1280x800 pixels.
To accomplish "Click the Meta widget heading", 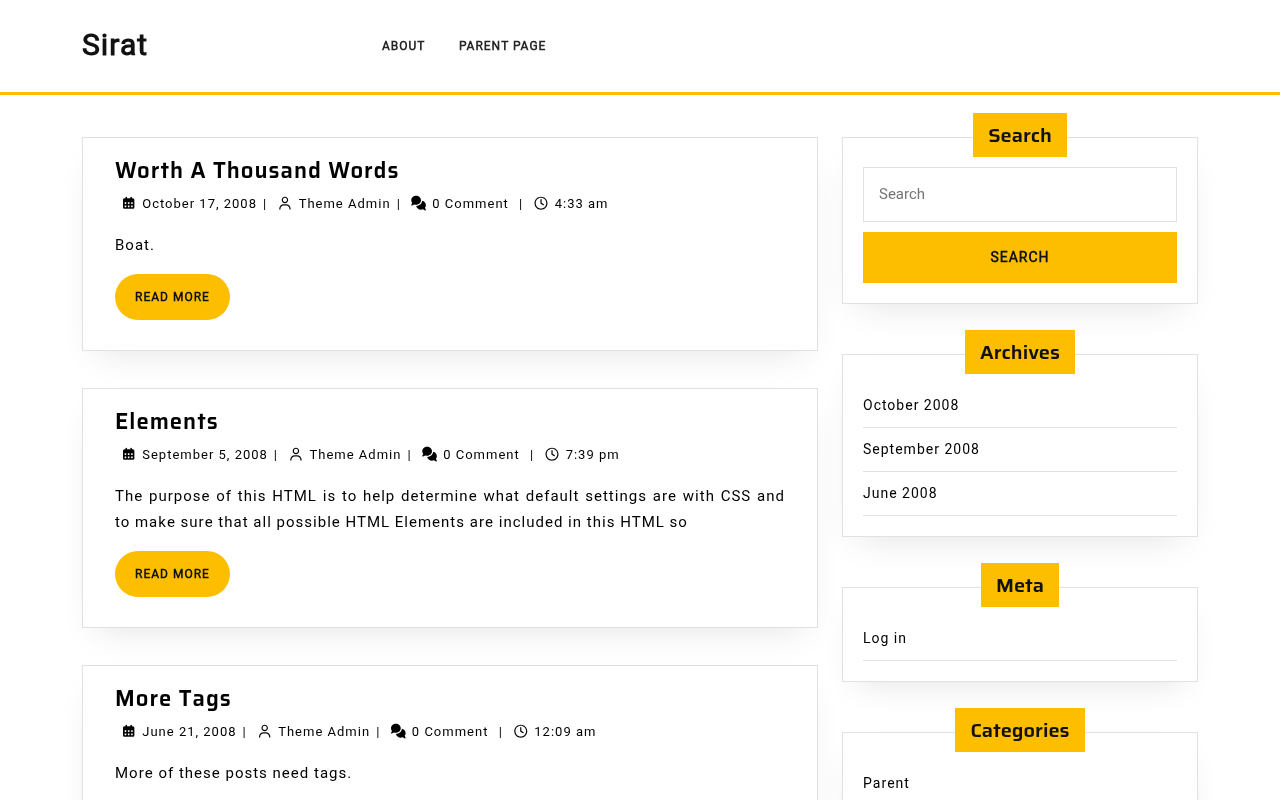I will (1020, 585).
